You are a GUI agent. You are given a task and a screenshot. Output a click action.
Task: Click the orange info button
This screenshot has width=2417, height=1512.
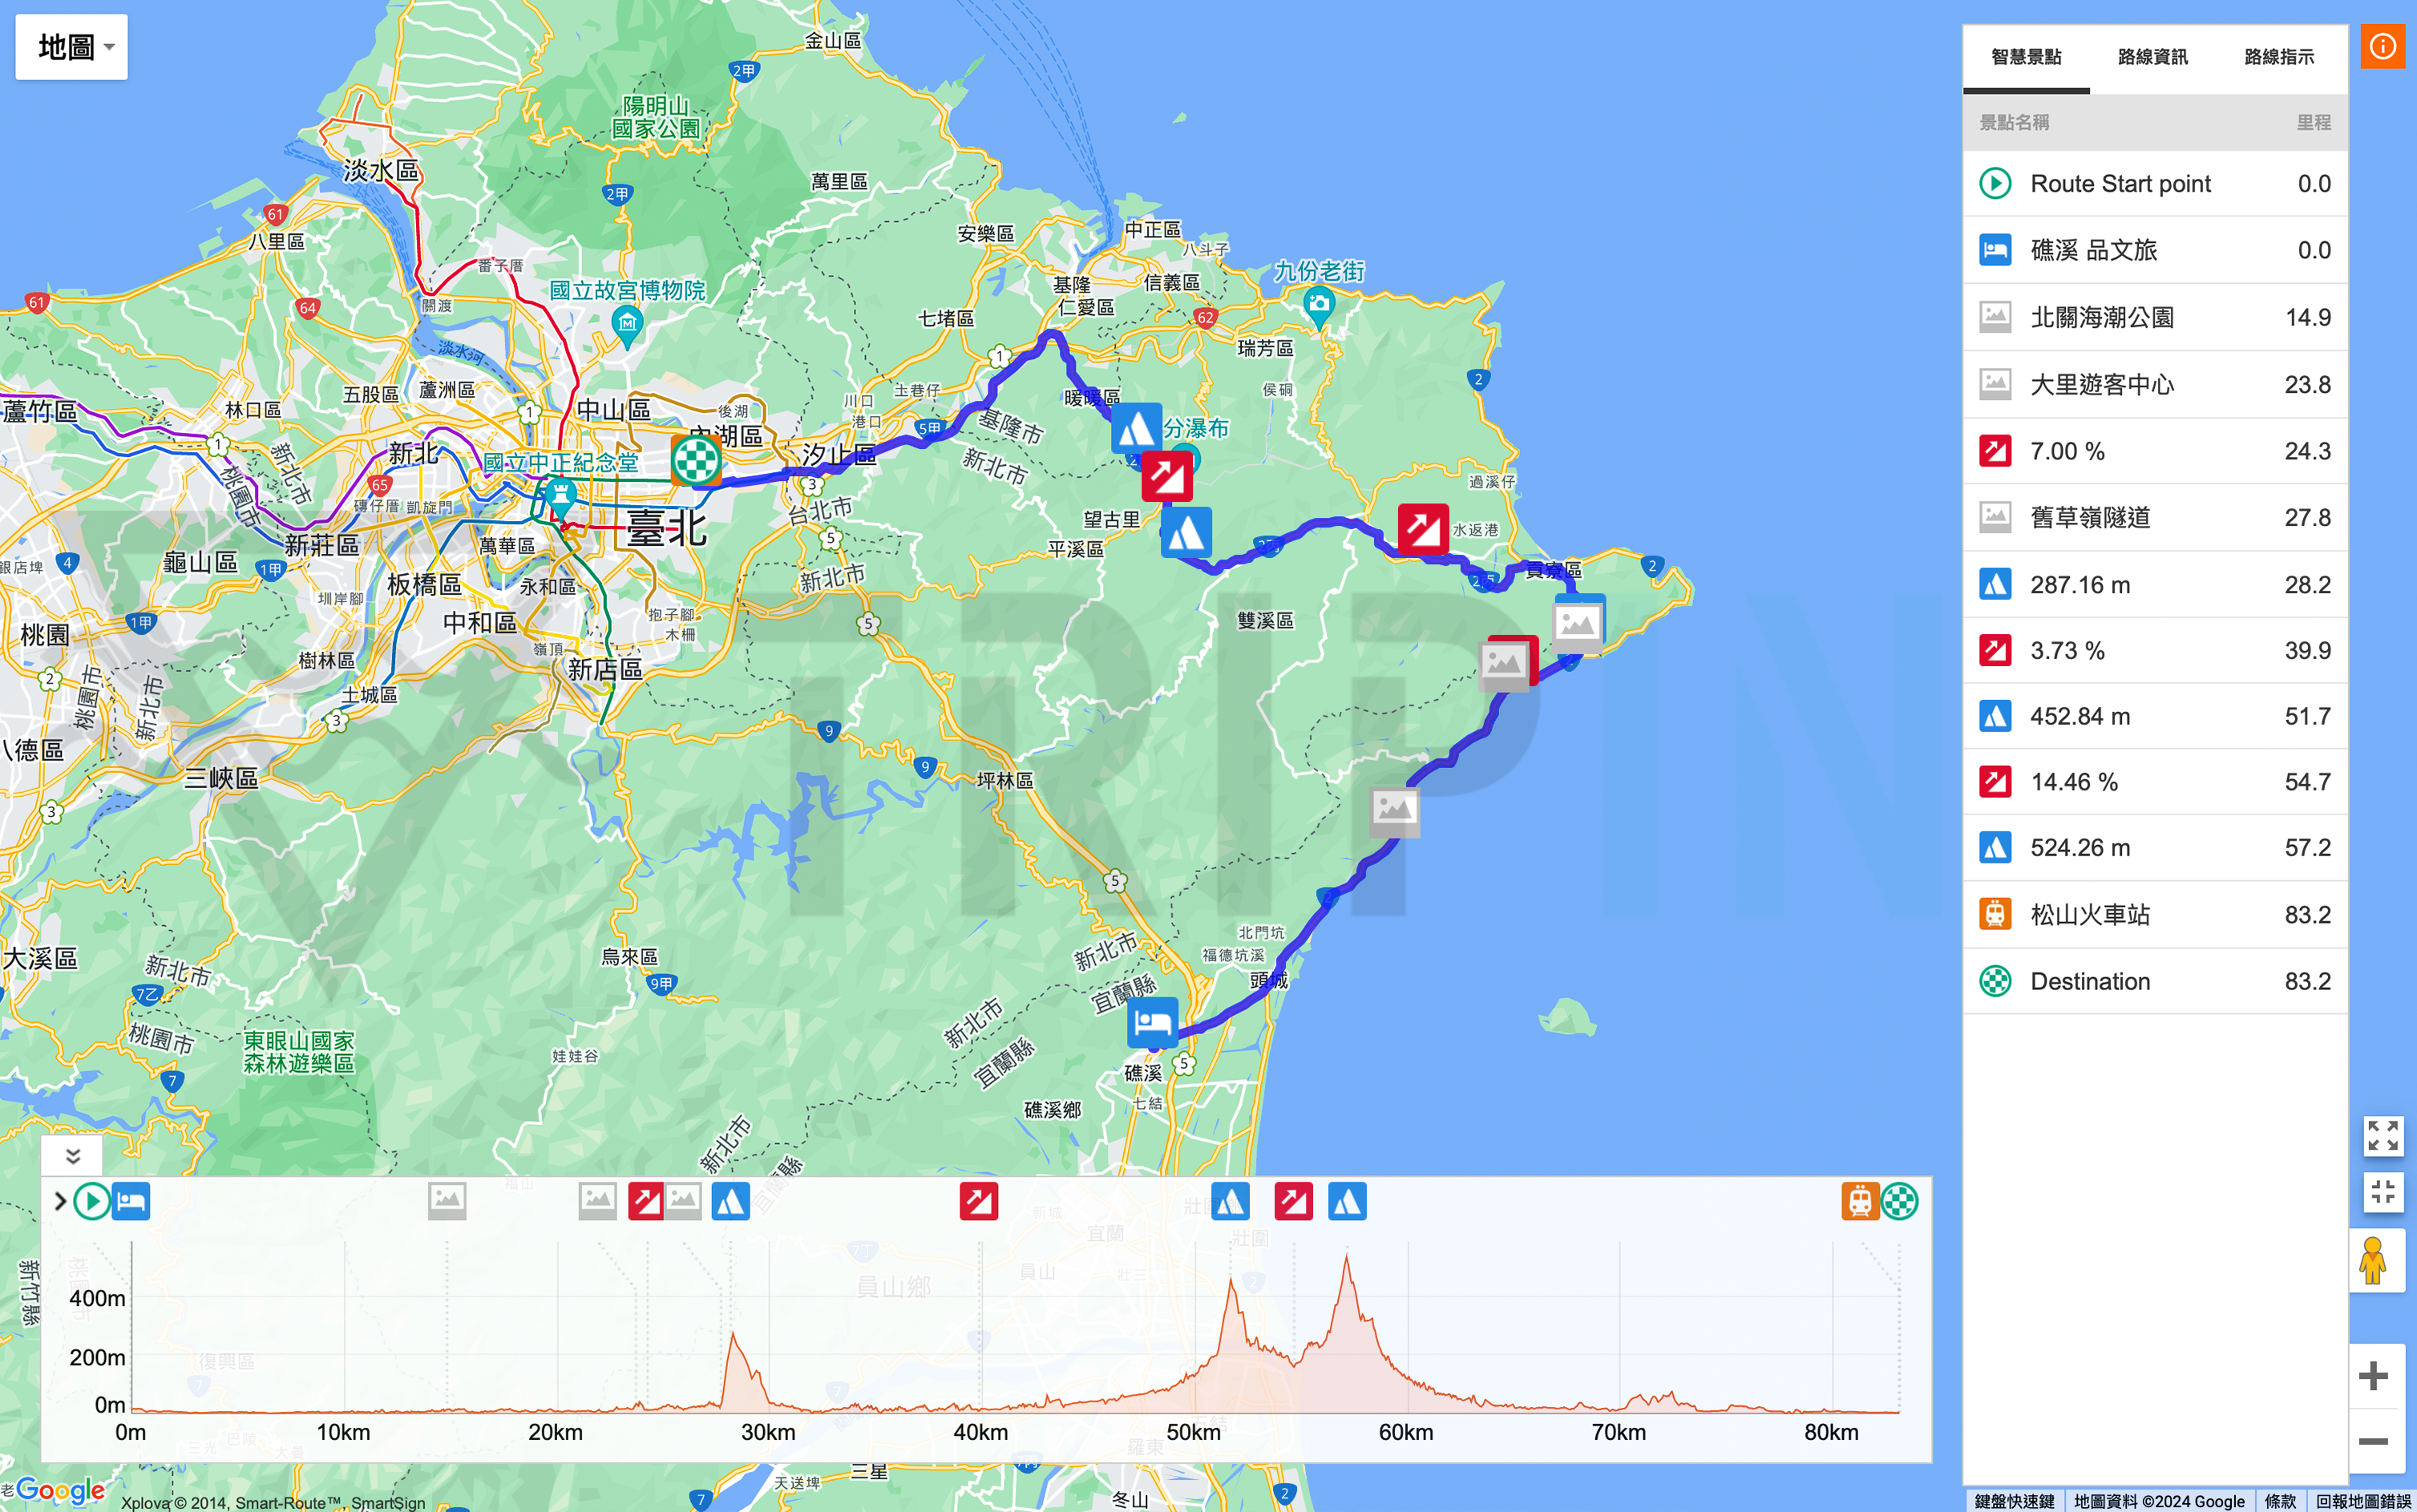[x=2383, y=46]
